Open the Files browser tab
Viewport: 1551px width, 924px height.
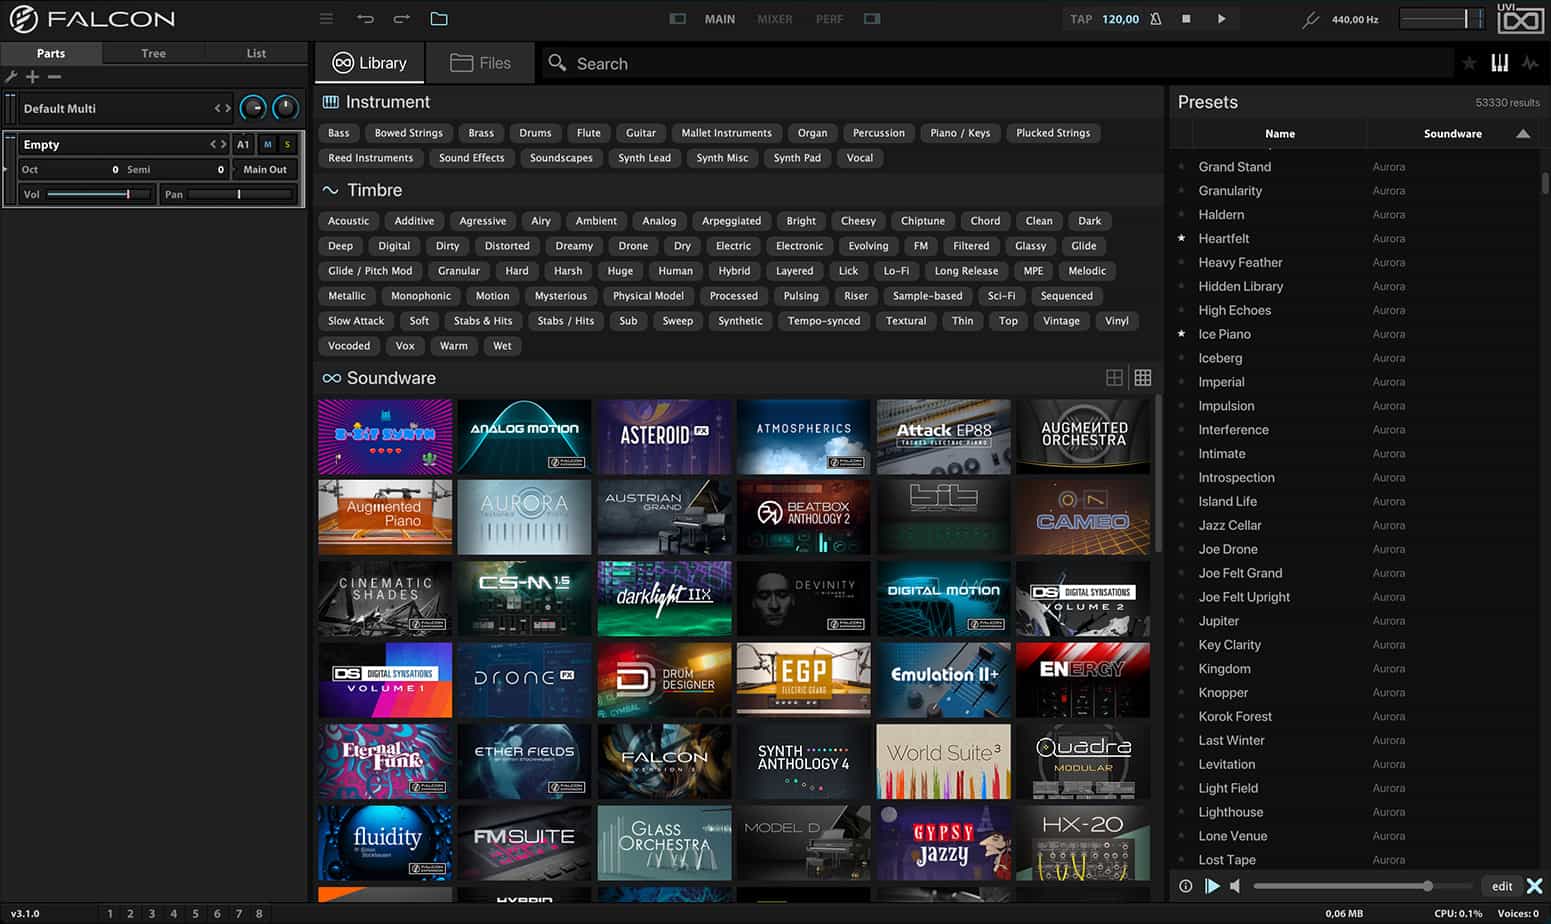coord(480,63)
